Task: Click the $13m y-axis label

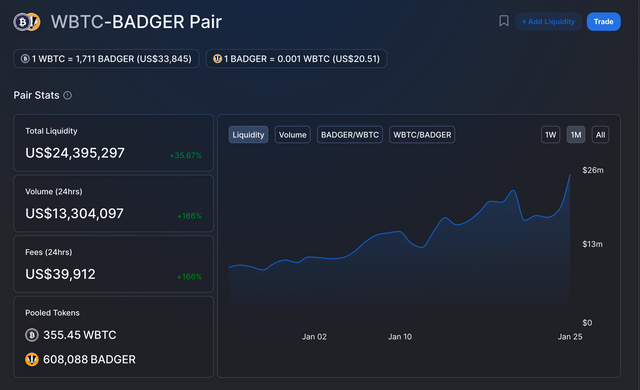Action: click(x=592, y=244)
